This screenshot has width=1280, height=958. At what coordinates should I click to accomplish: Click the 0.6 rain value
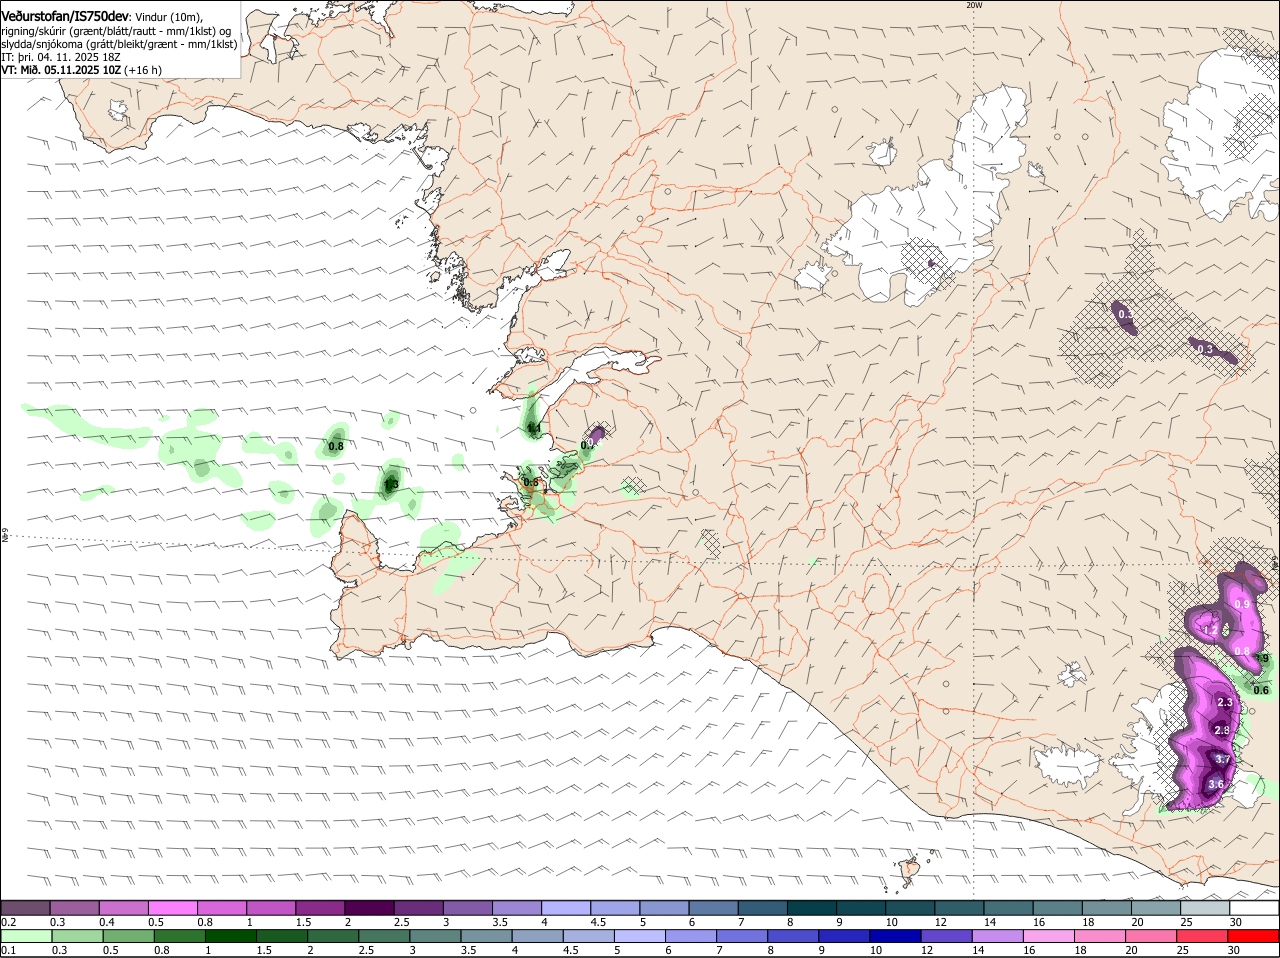coord(1261,690)
